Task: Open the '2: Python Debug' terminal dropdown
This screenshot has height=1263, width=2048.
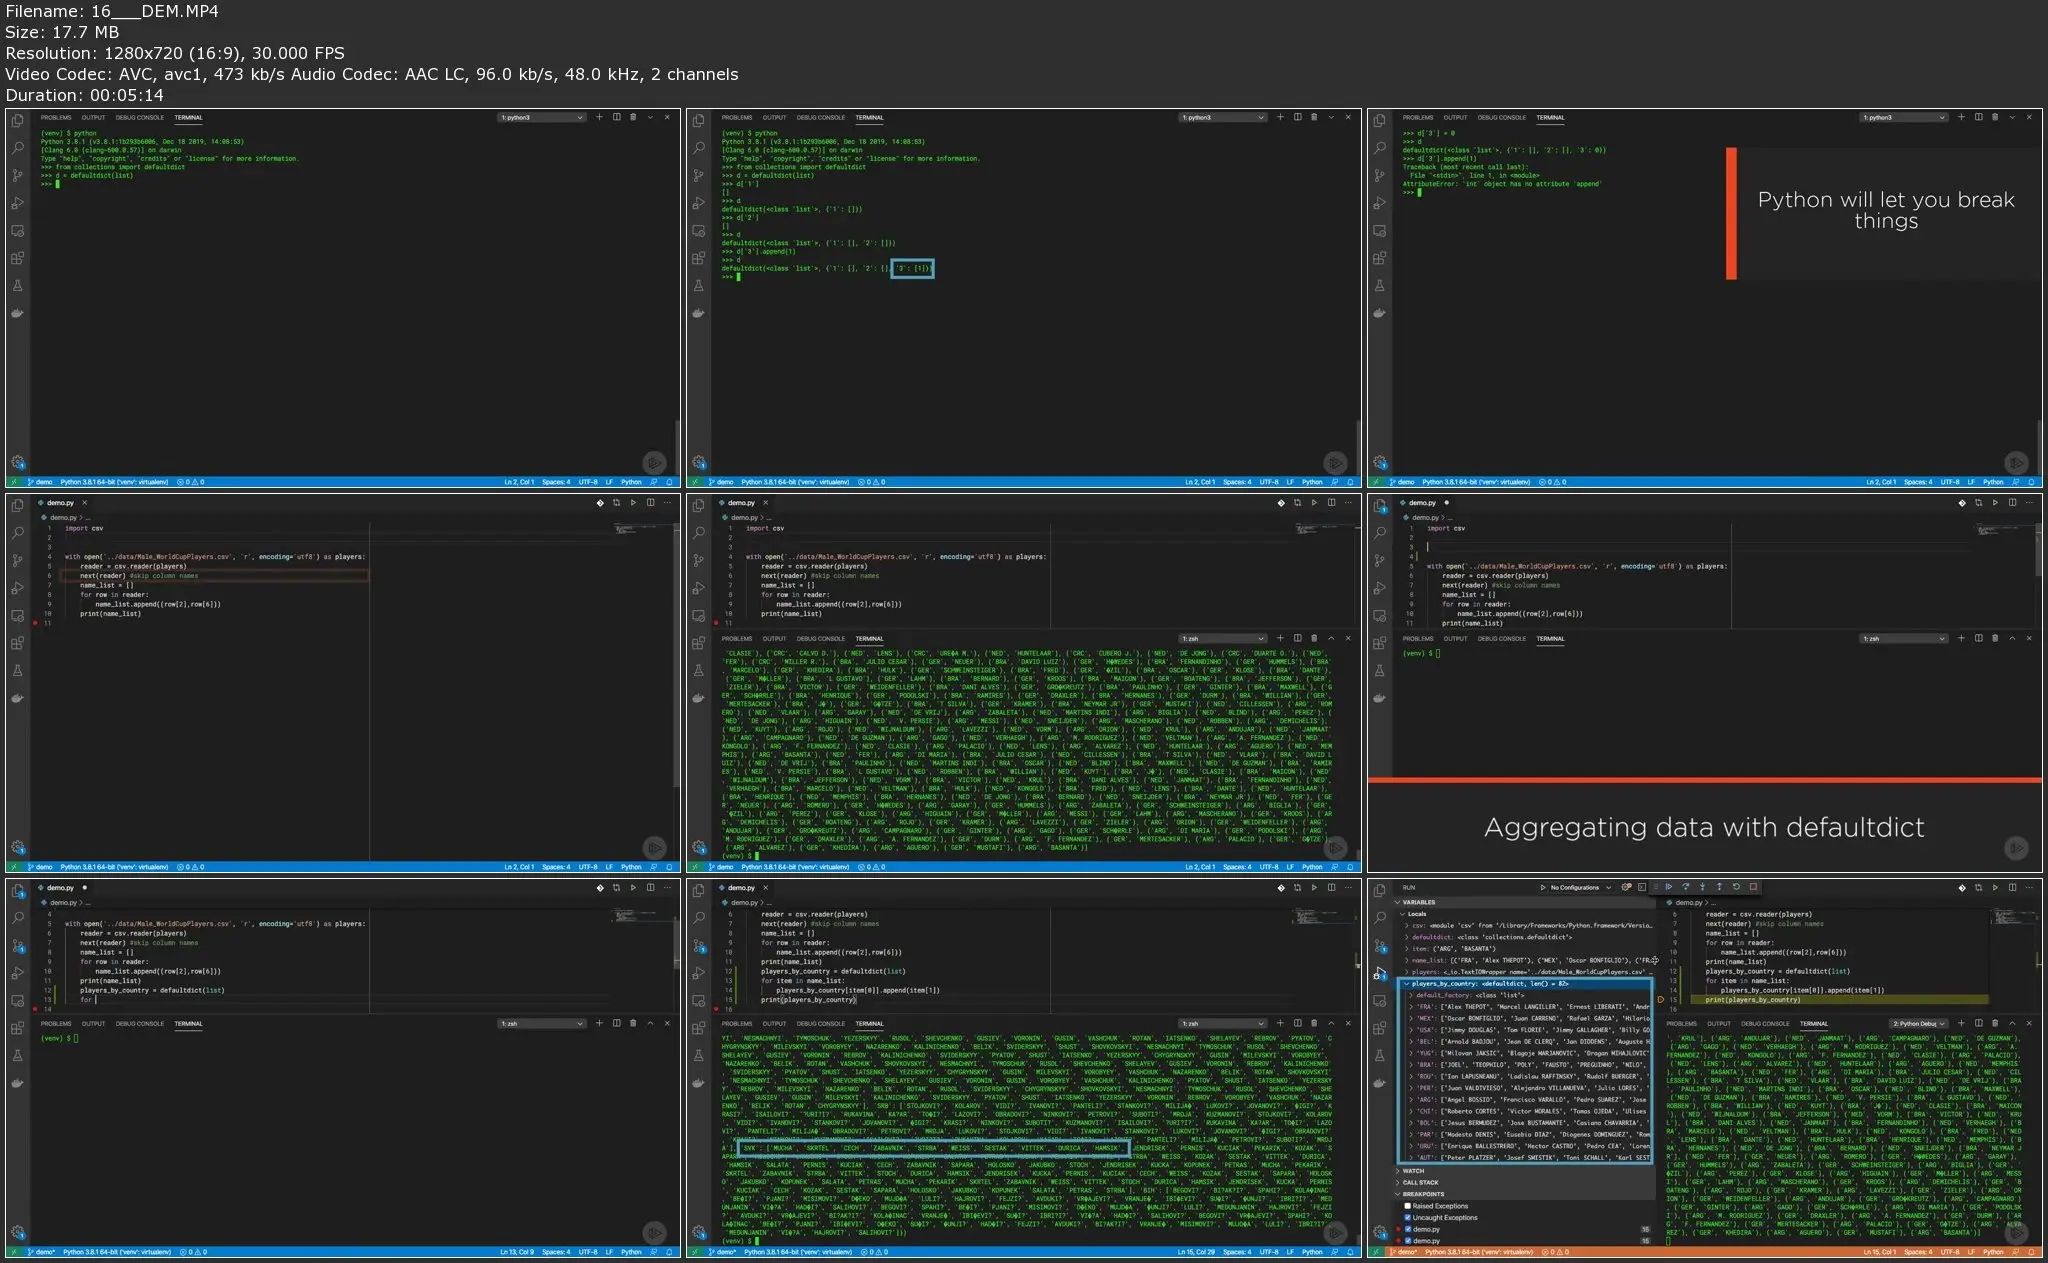Action: pyautogui.click(x=1919, y=1024)
